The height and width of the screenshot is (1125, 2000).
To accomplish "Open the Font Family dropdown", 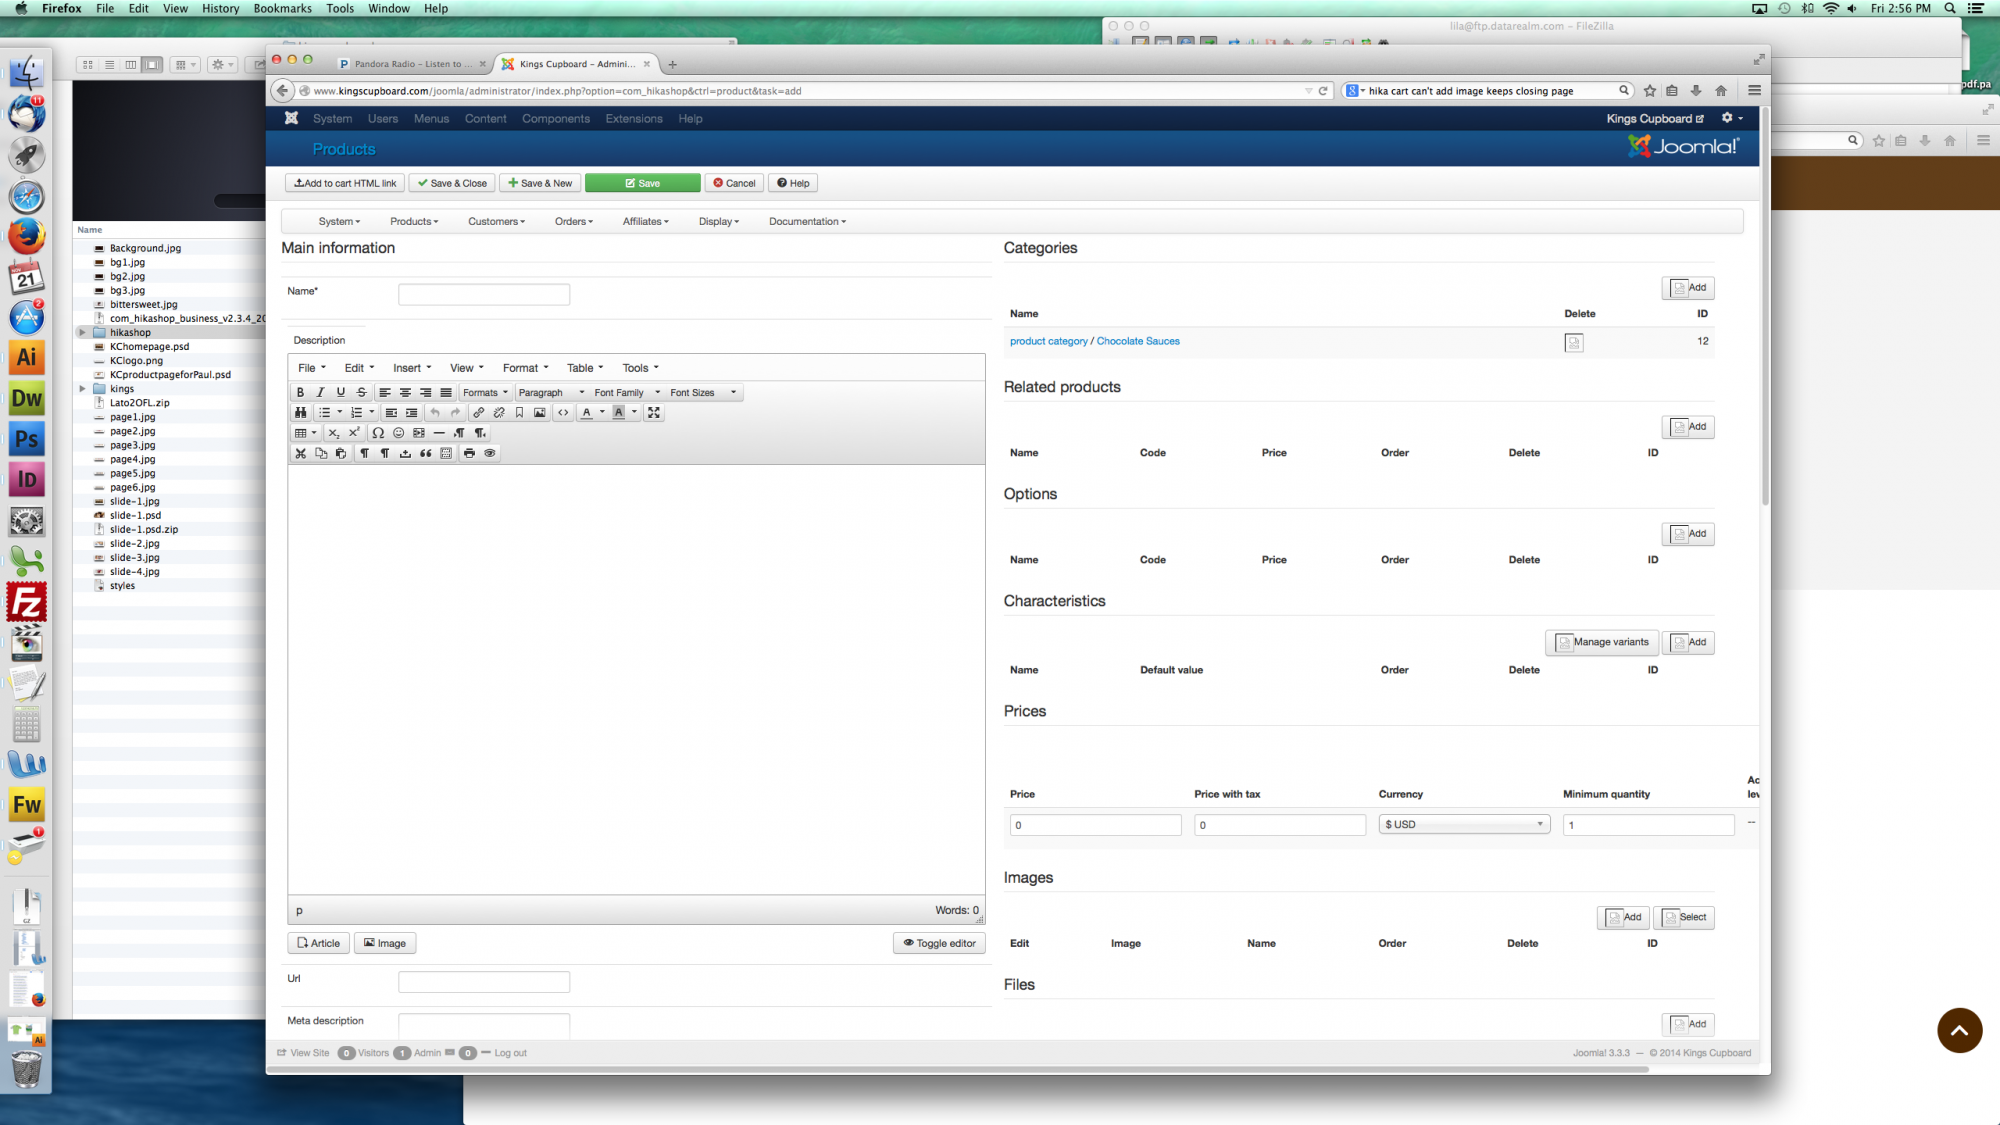I will [627, 393].
